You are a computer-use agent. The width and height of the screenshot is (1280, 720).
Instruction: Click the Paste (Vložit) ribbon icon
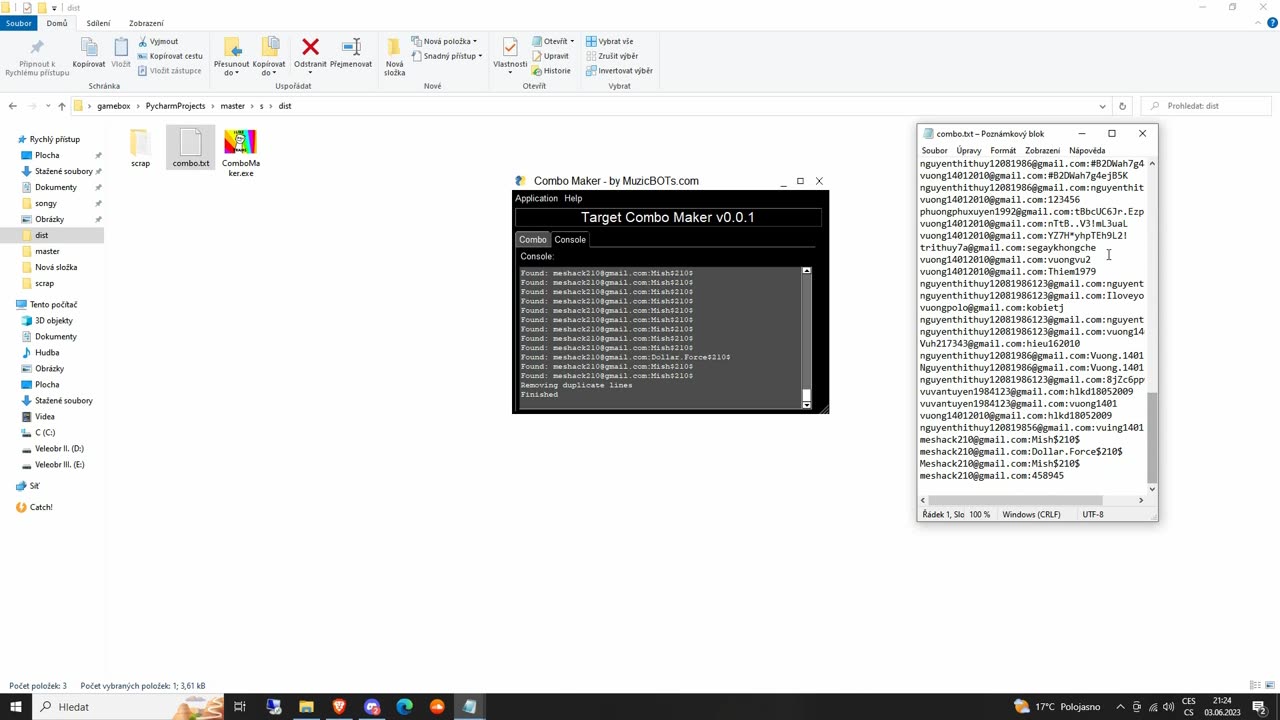coord(121,54)
